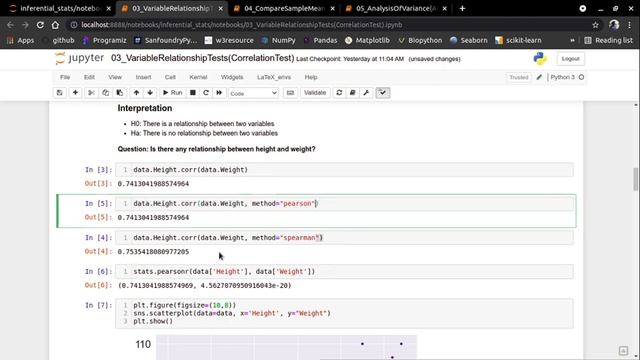The width and height of the screenshot is (640, 360).
Task: Restart the kernel icon
Action: [x=206, y=93]
